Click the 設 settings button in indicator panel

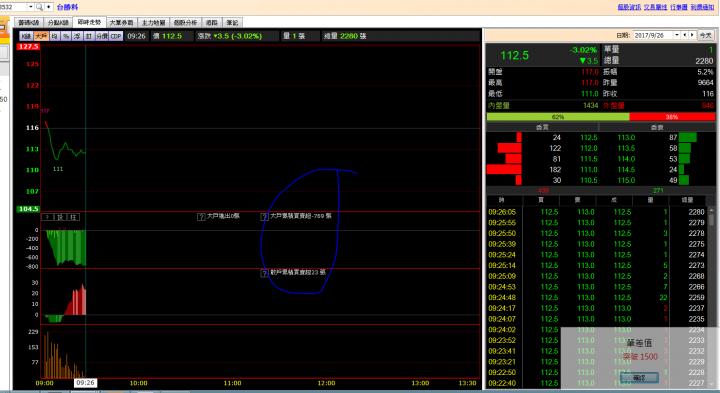coord(60,217)
